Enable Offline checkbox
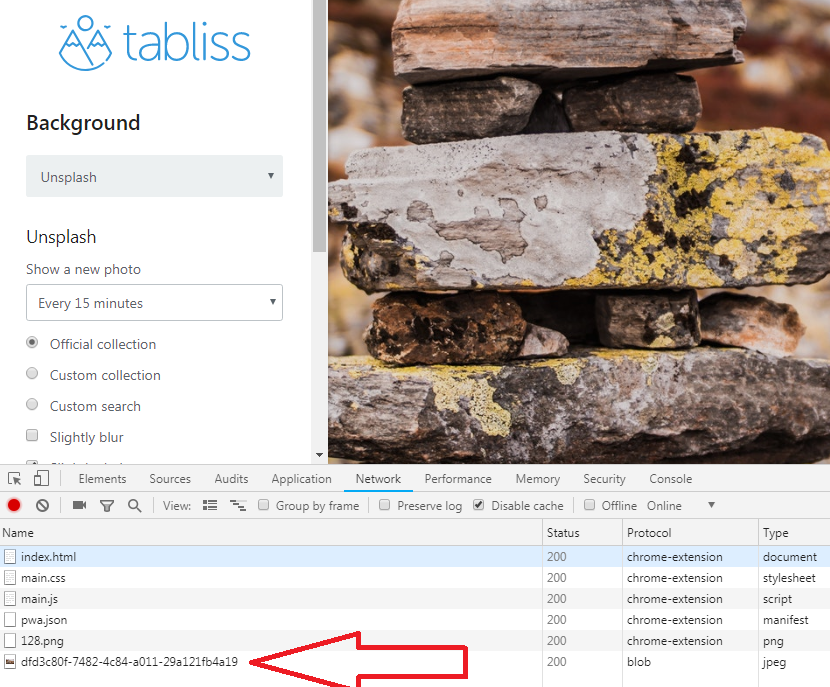The image size is (830, 687). [589, 505]
